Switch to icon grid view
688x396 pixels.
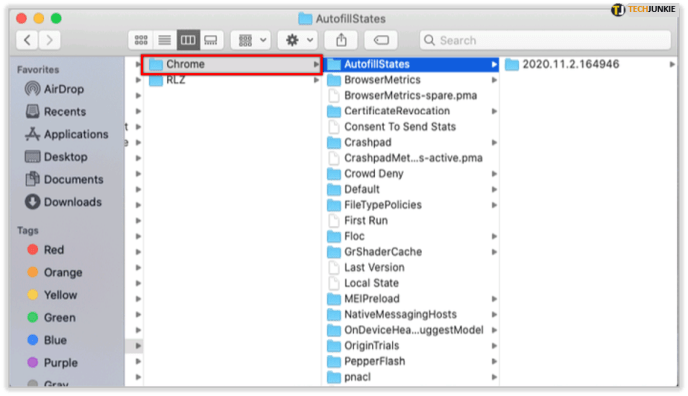[141, 40]
